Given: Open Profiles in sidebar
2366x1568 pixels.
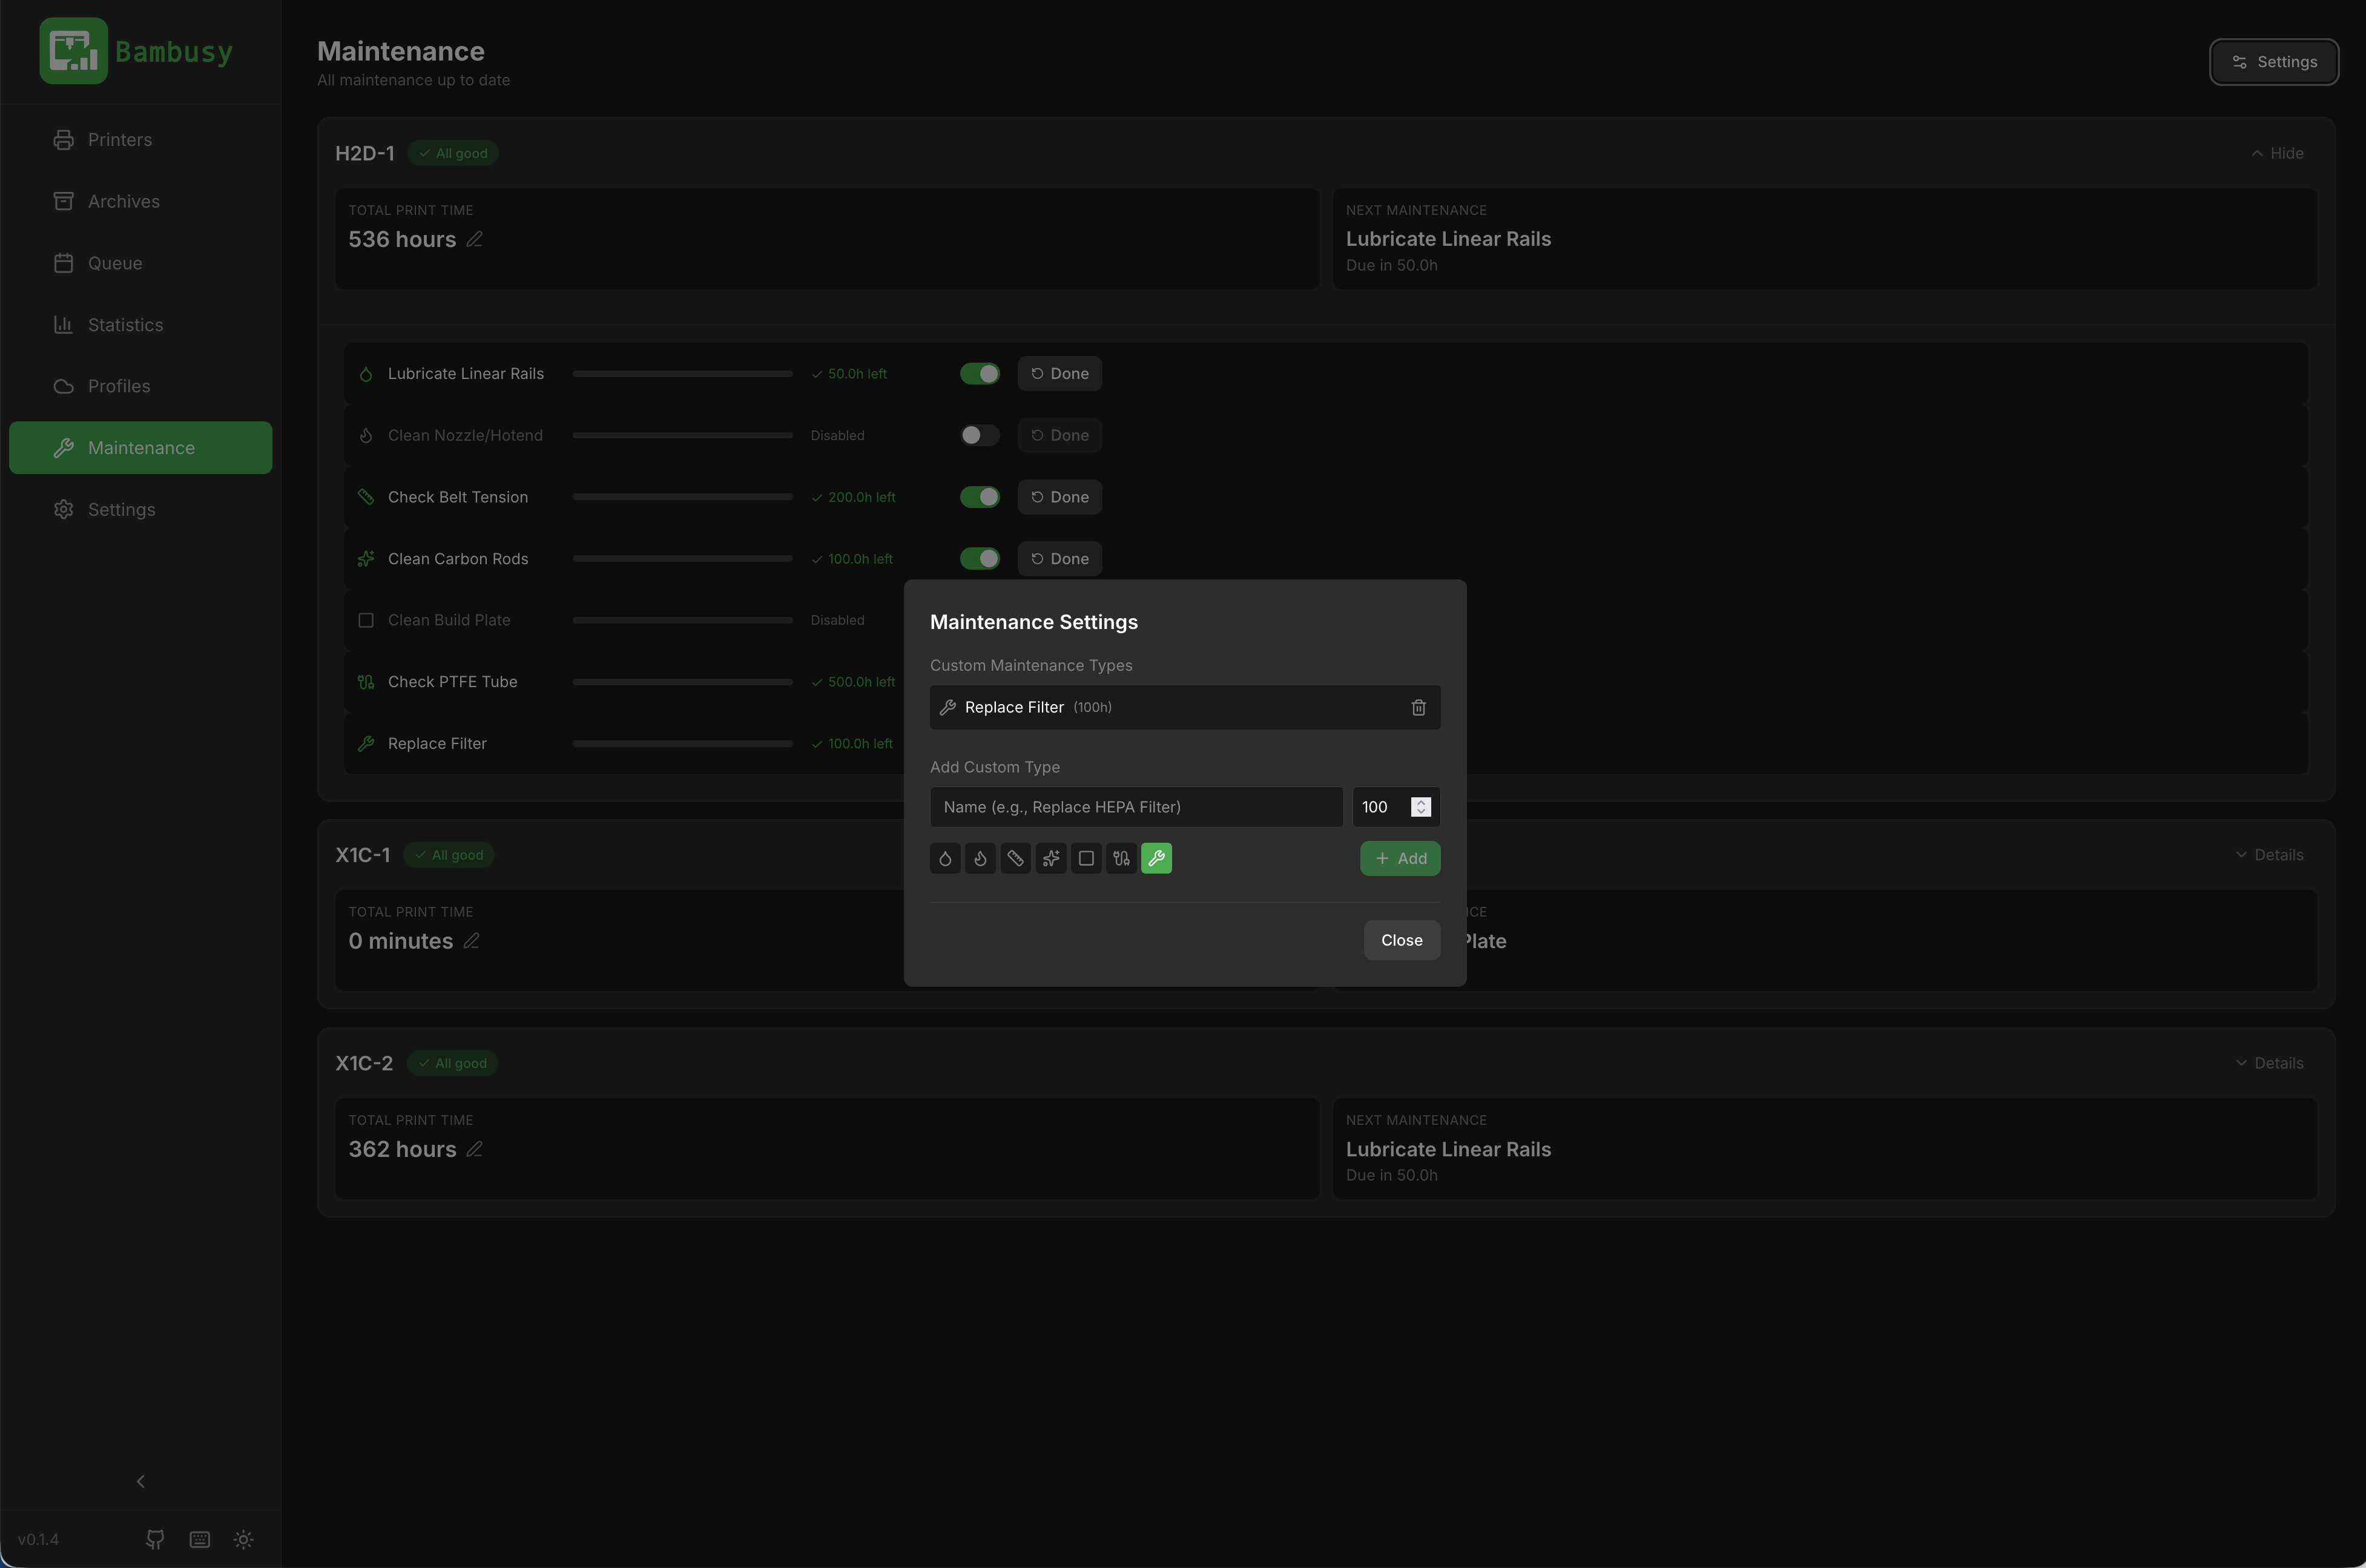Looking at the screenshot, I should [141, 386].
